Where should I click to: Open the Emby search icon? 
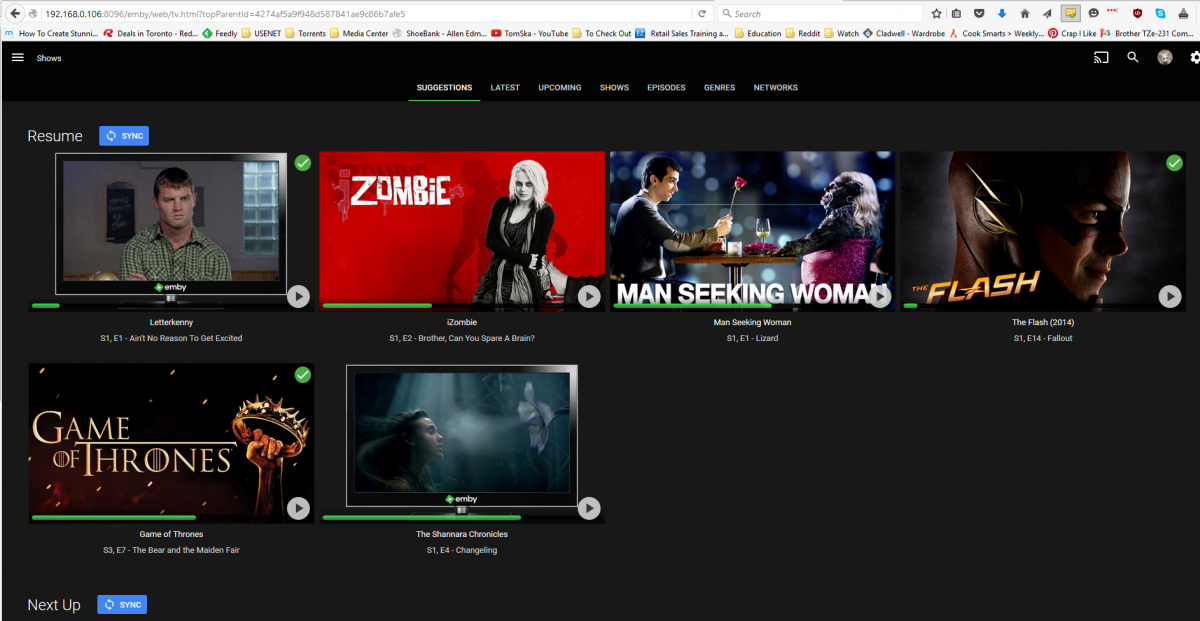click(x=1133, y=57)
